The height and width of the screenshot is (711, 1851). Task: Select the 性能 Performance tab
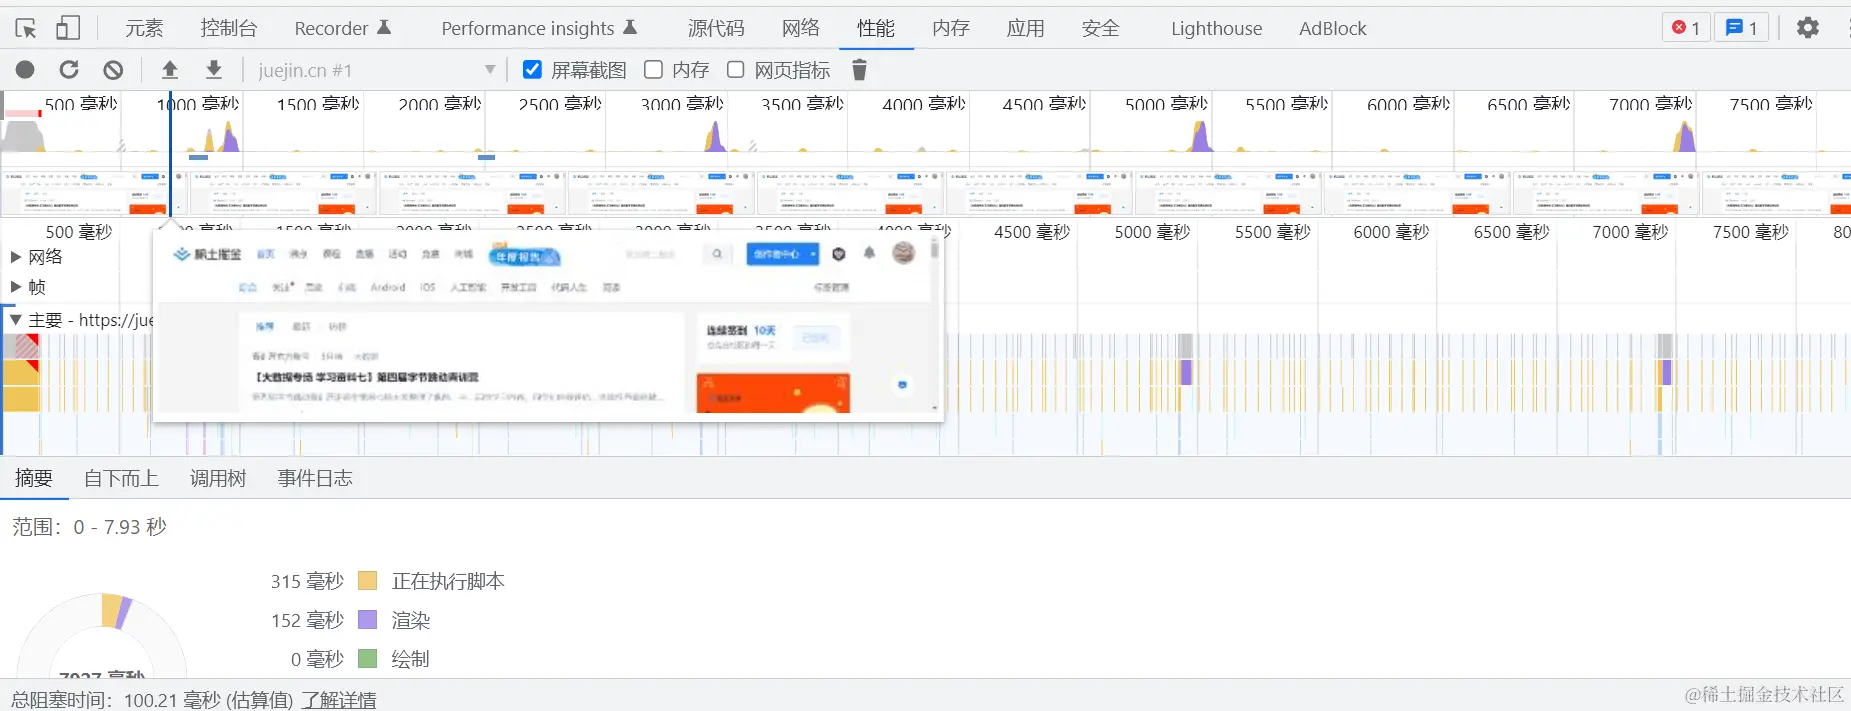pyautogui.click(x=876, y=28)
